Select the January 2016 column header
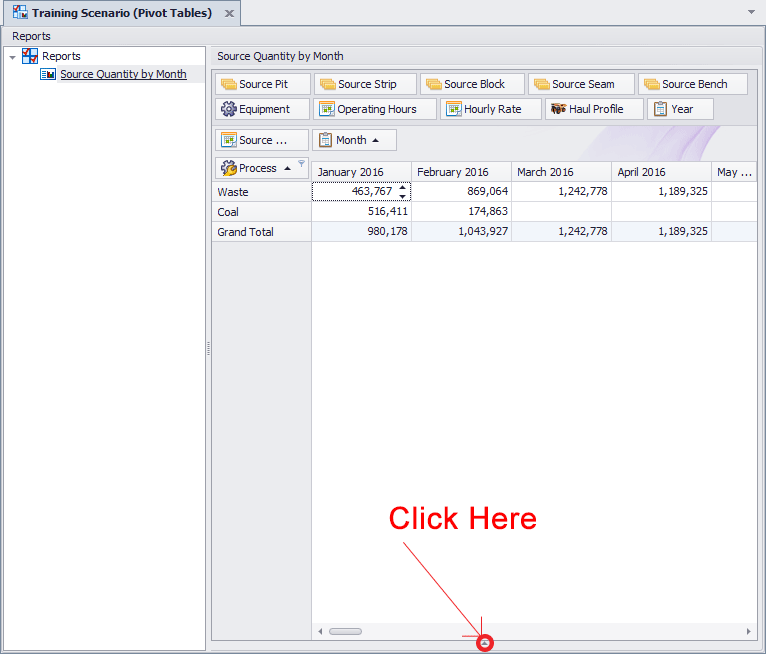The height and width of the screenshot is (654, 766). 362,172
